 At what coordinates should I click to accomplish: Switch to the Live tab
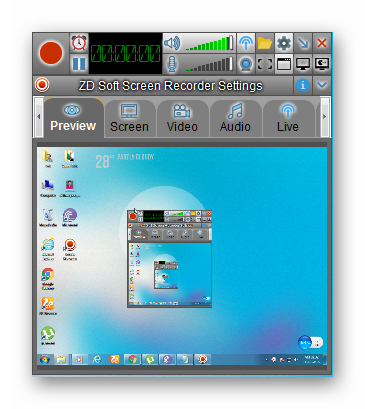point(288,118)
